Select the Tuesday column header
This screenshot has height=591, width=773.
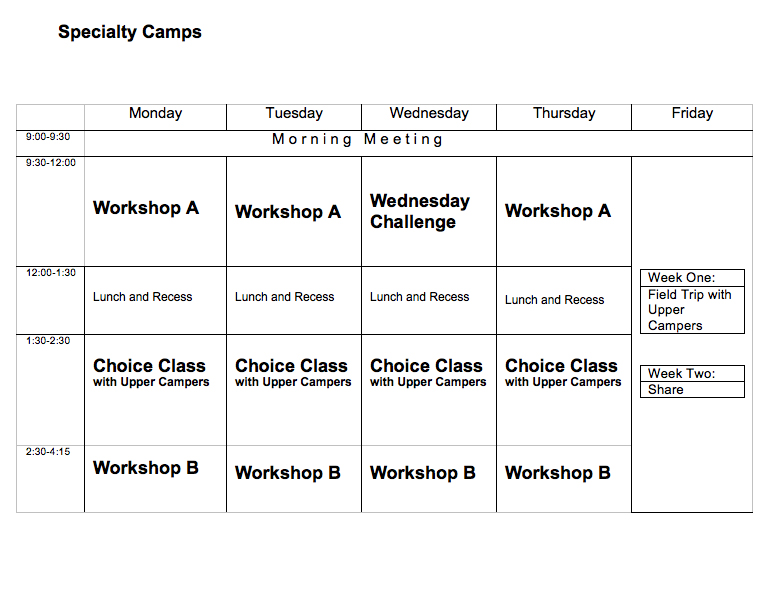pos(294,114)
